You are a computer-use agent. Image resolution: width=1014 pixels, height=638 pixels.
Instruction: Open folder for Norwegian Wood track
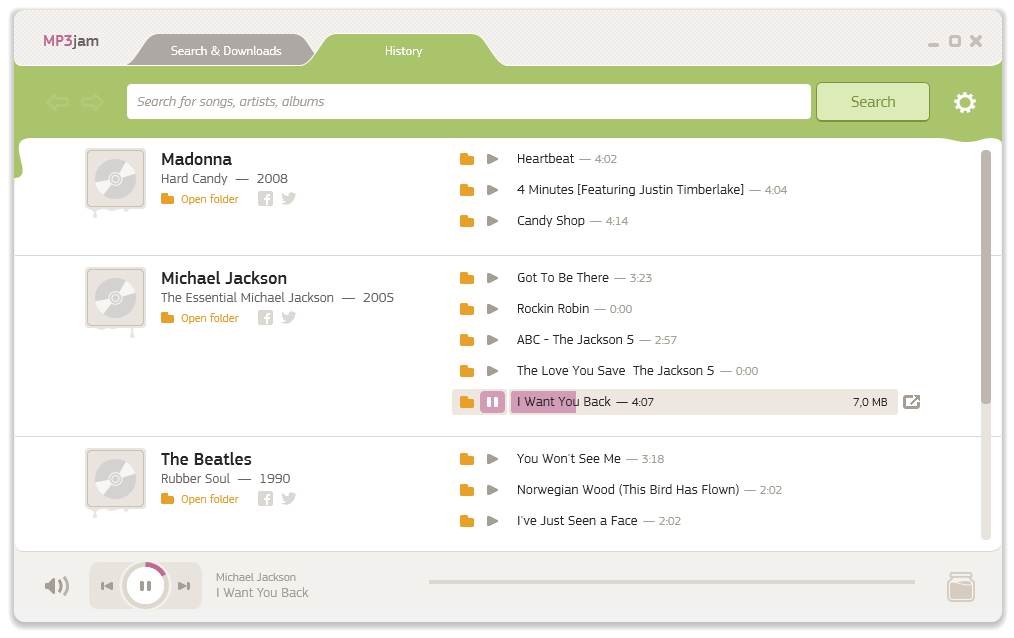coord(467,490)
